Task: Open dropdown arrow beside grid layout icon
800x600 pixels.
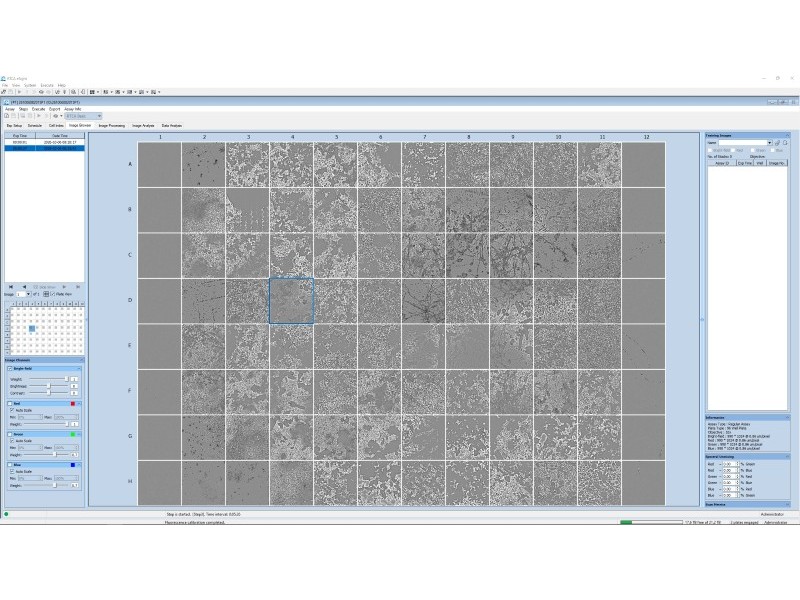Action: click(x=98, y=92)
